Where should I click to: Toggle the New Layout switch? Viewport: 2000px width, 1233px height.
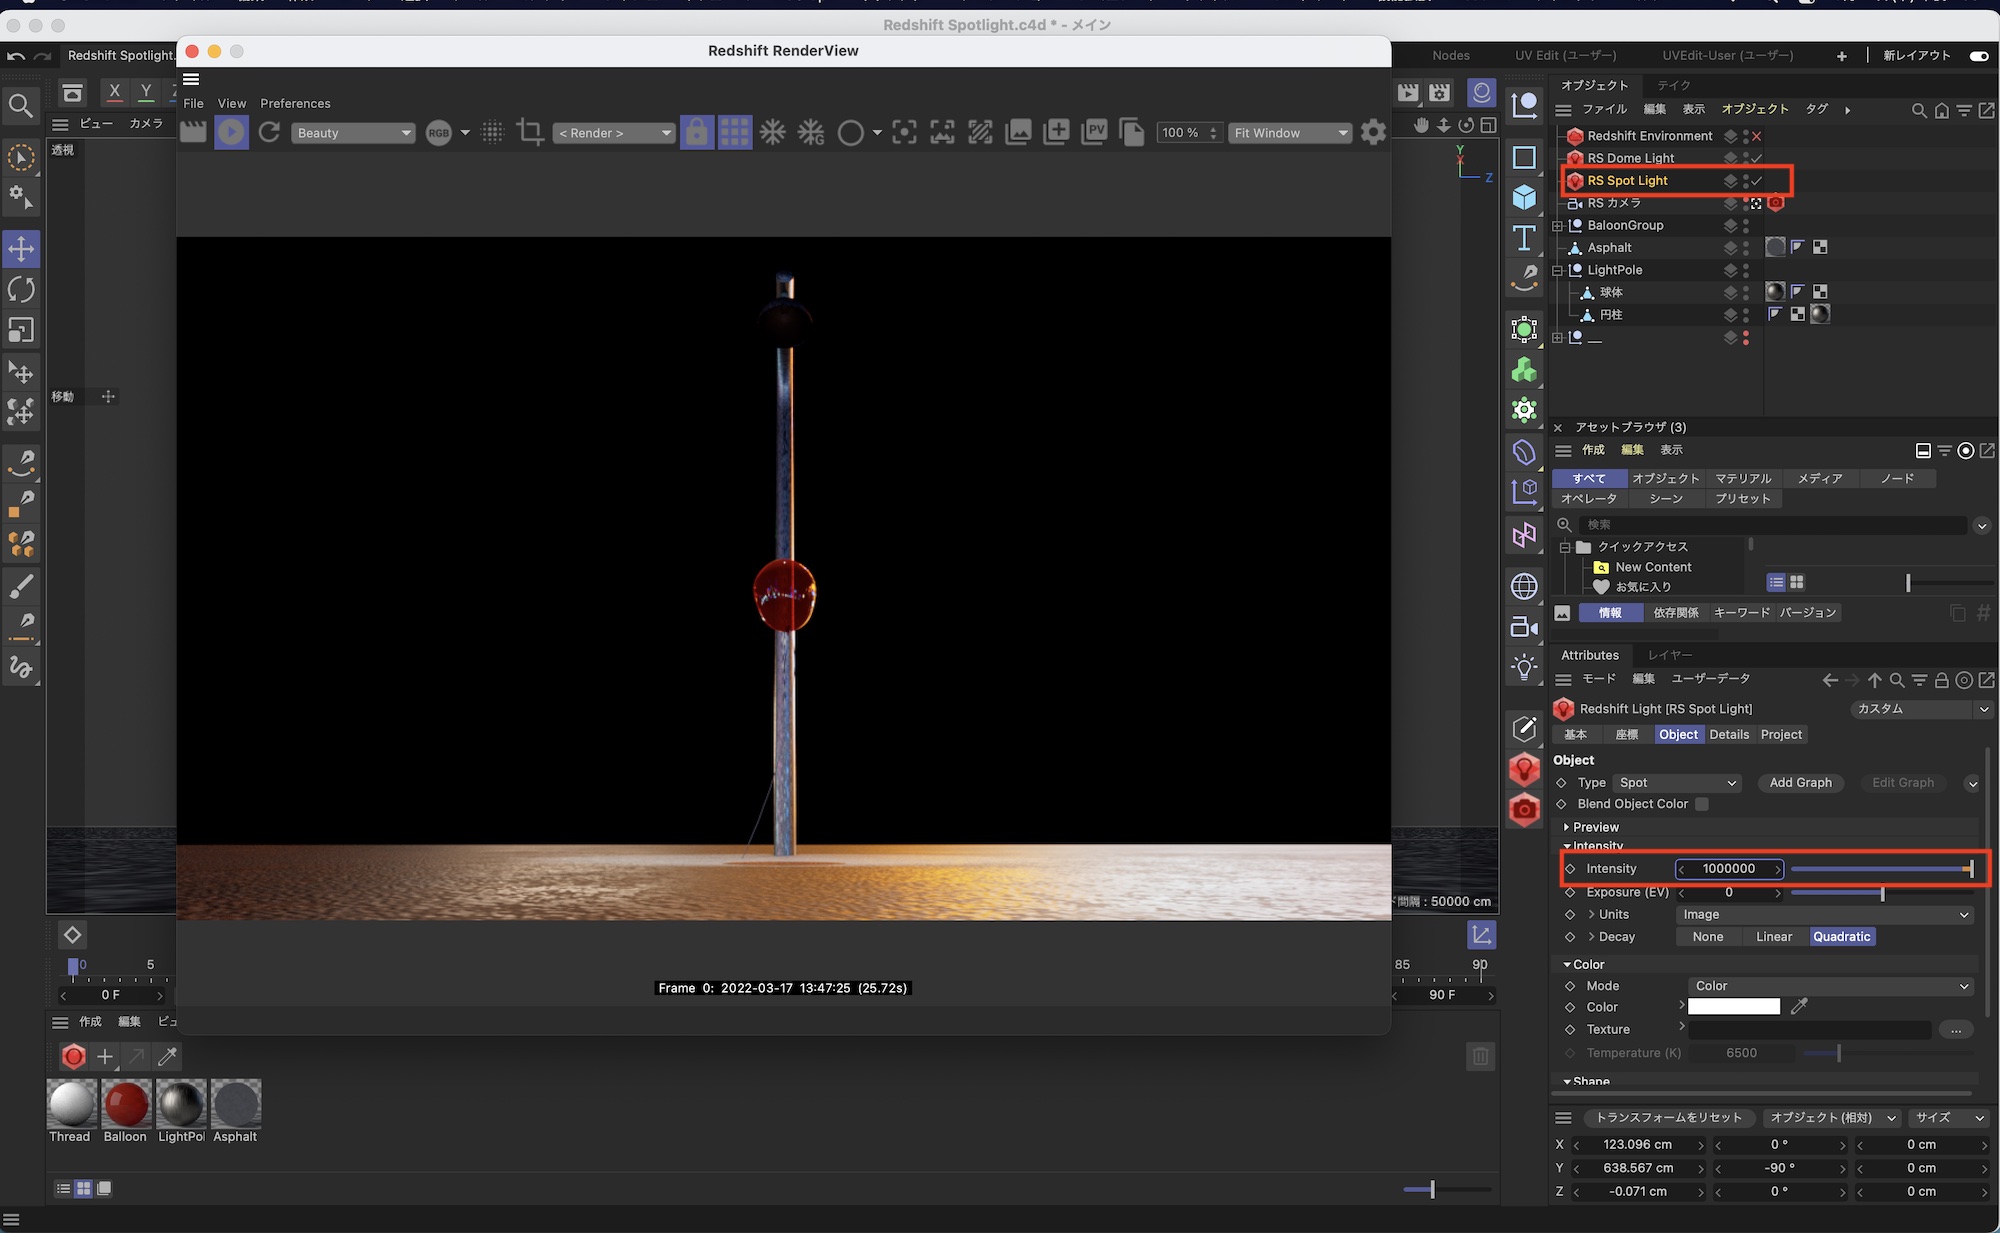point(1978,56)
